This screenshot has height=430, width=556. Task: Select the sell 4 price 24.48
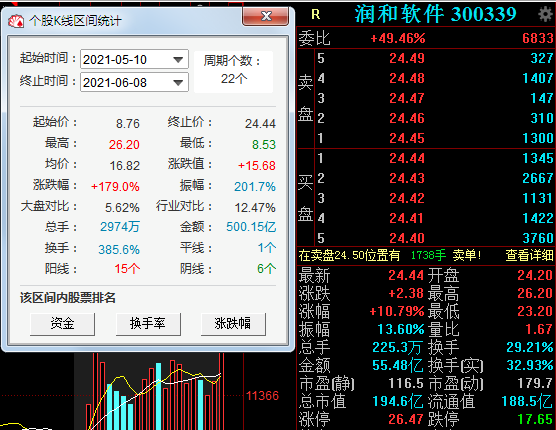[x=407, y=78]
